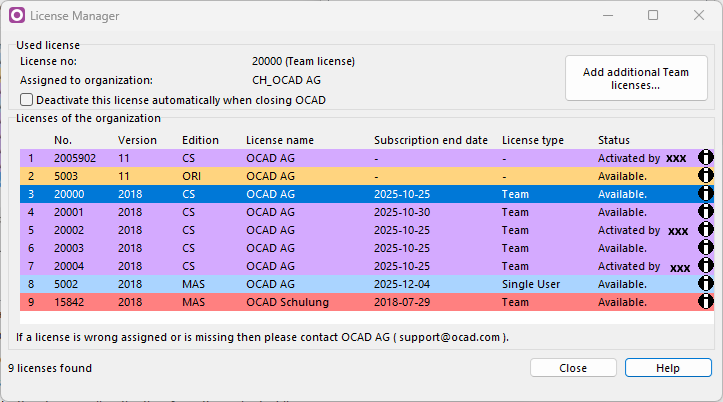Viewport: 723px width, 402px height.
Task: Click the 9 licenses found status text
Action: point(50,368)
